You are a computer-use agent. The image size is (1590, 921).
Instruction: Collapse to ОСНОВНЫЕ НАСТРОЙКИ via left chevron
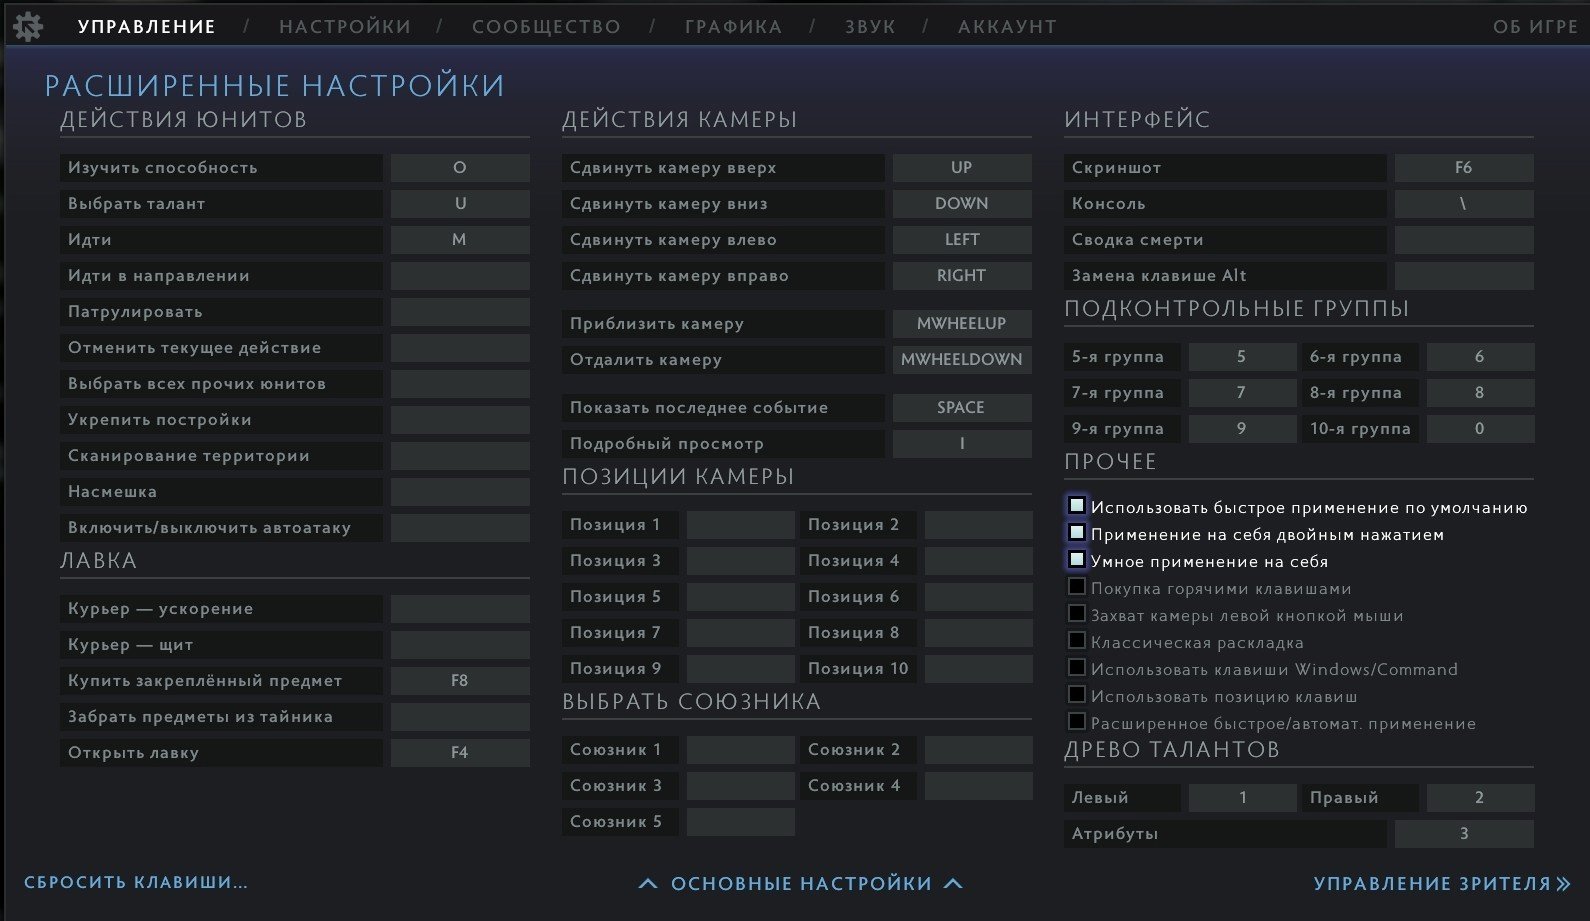coord(648,884)
